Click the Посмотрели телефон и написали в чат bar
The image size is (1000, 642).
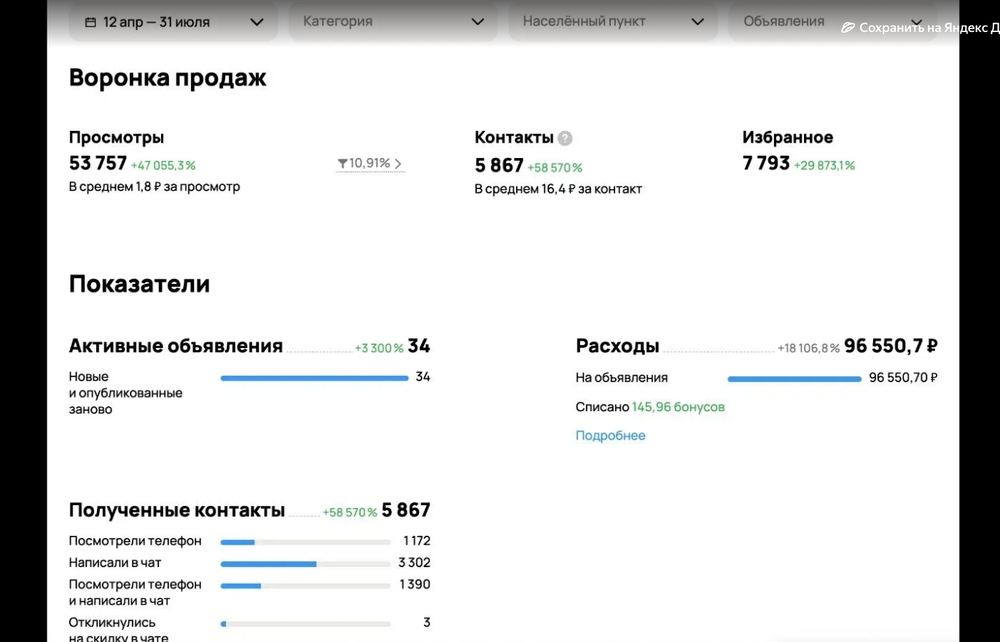point(305,585)
